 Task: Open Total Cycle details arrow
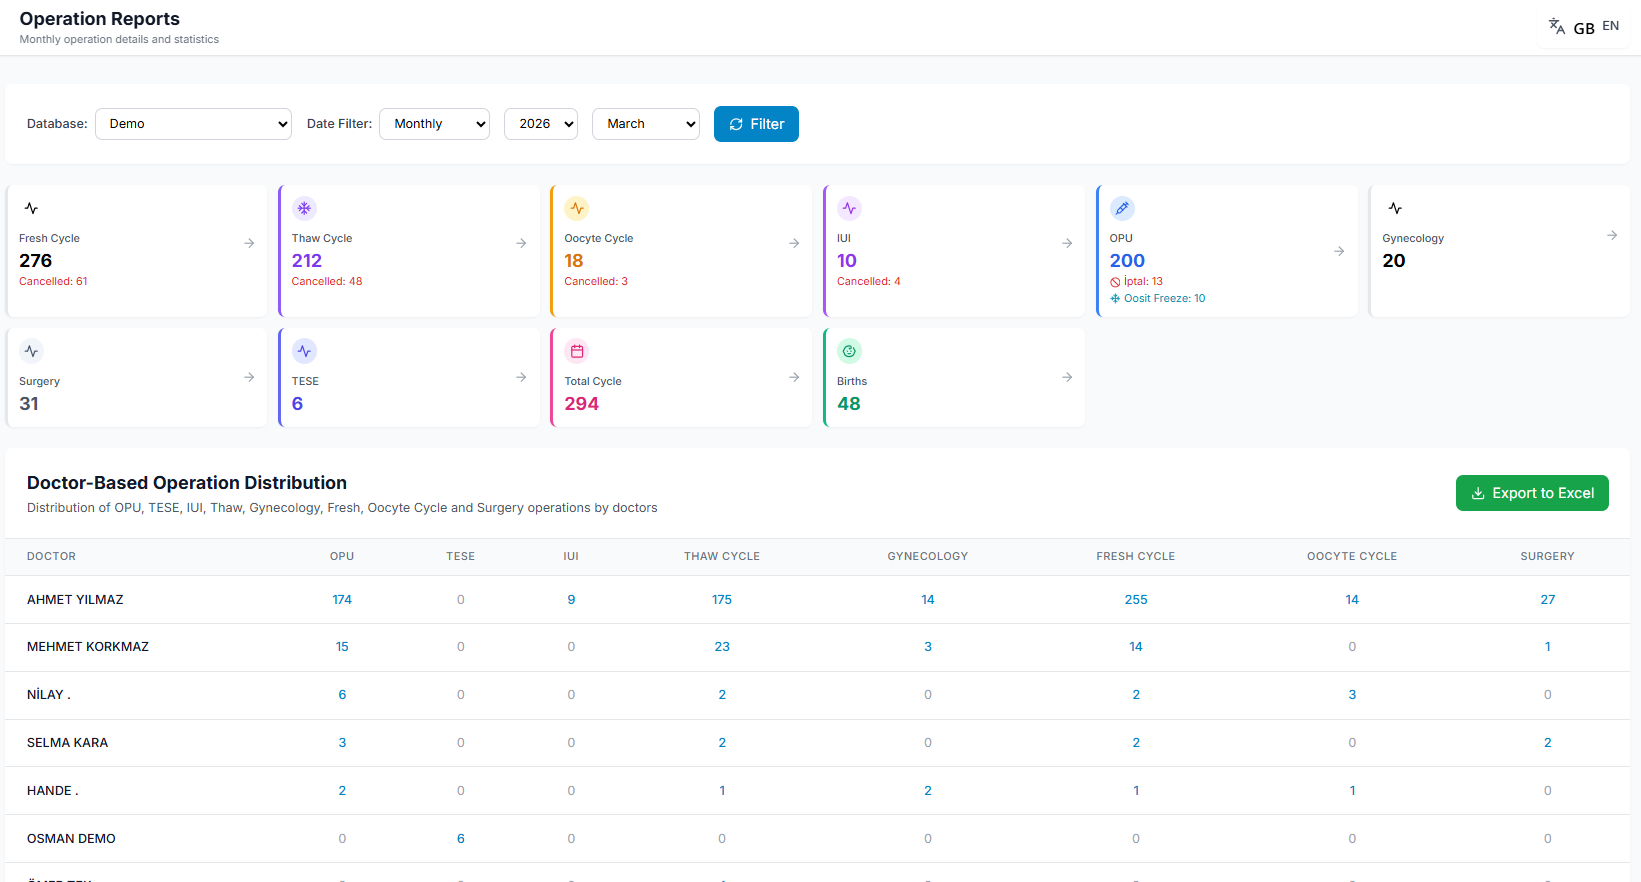tap(794, 377)
